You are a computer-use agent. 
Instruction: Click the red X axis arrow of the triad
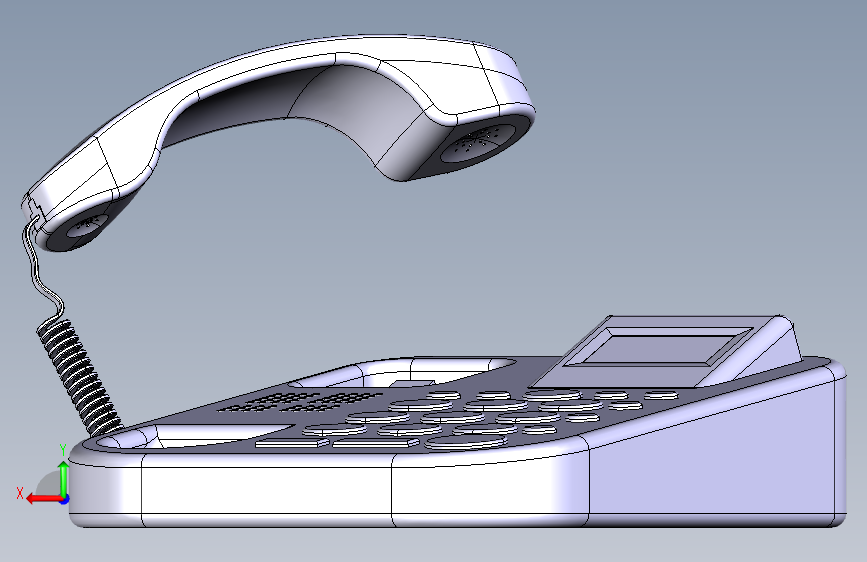point(43,499)
